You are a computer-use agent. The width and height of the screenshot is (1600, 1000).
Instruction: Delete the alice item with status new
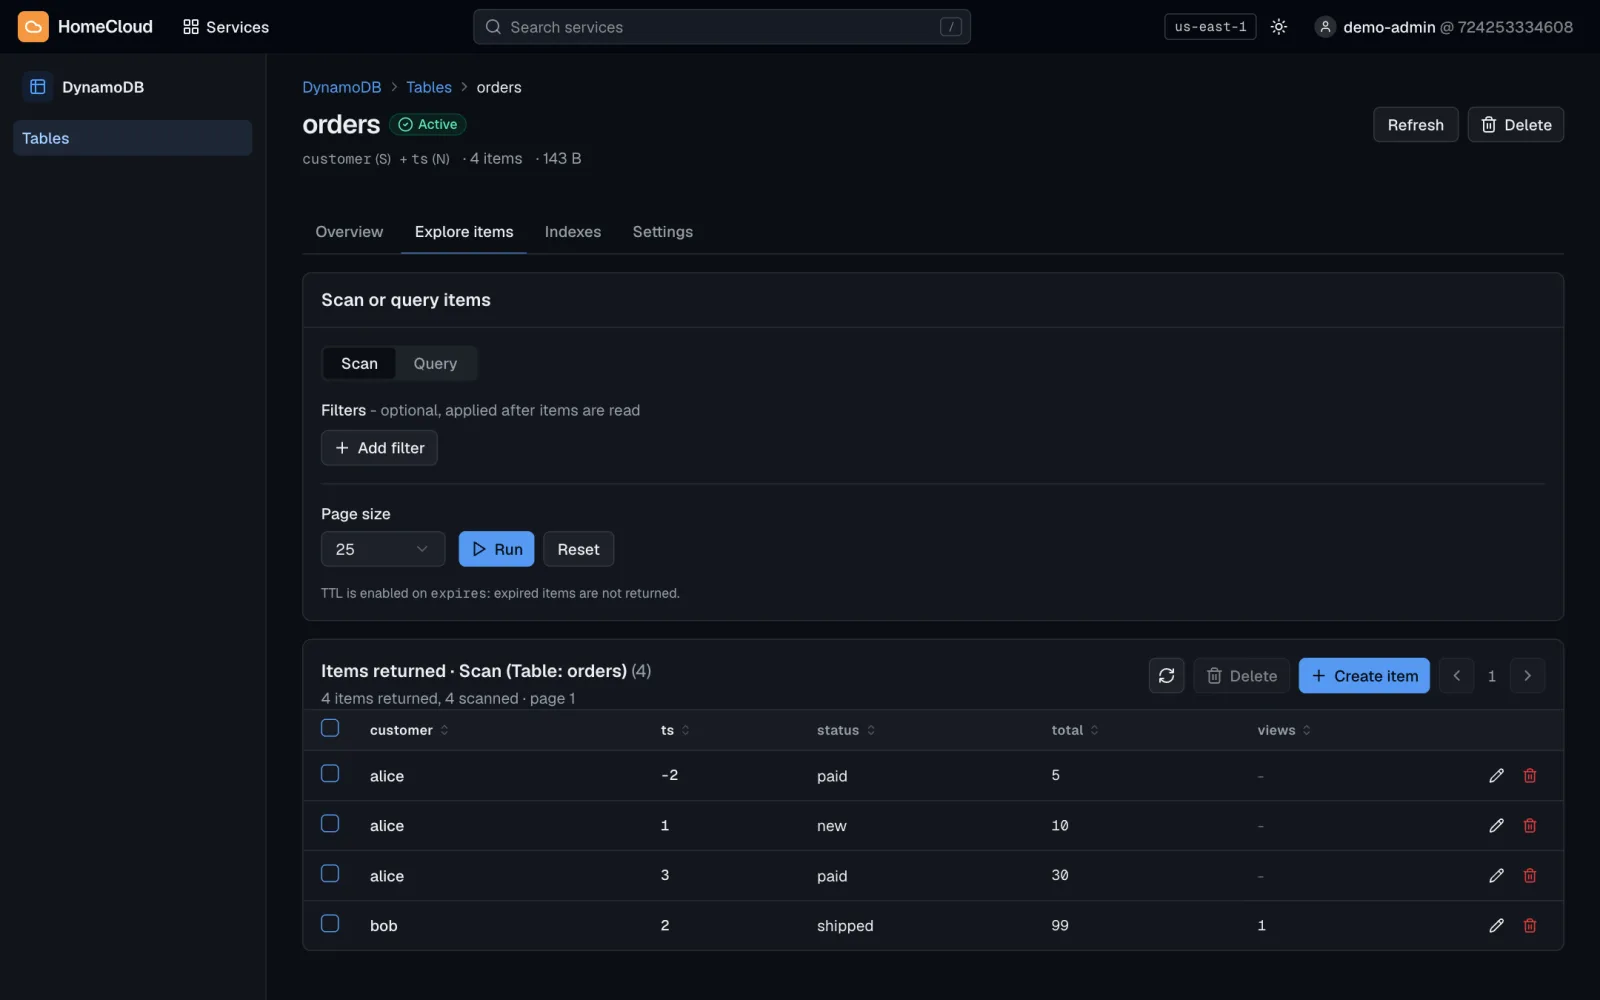[1530, 826]
